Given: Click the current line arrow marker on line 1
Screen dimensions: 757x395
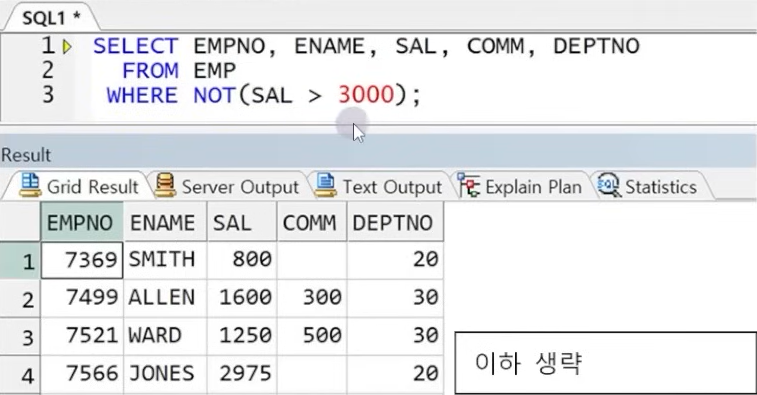Looking at the screenshot, I should 67,47.
